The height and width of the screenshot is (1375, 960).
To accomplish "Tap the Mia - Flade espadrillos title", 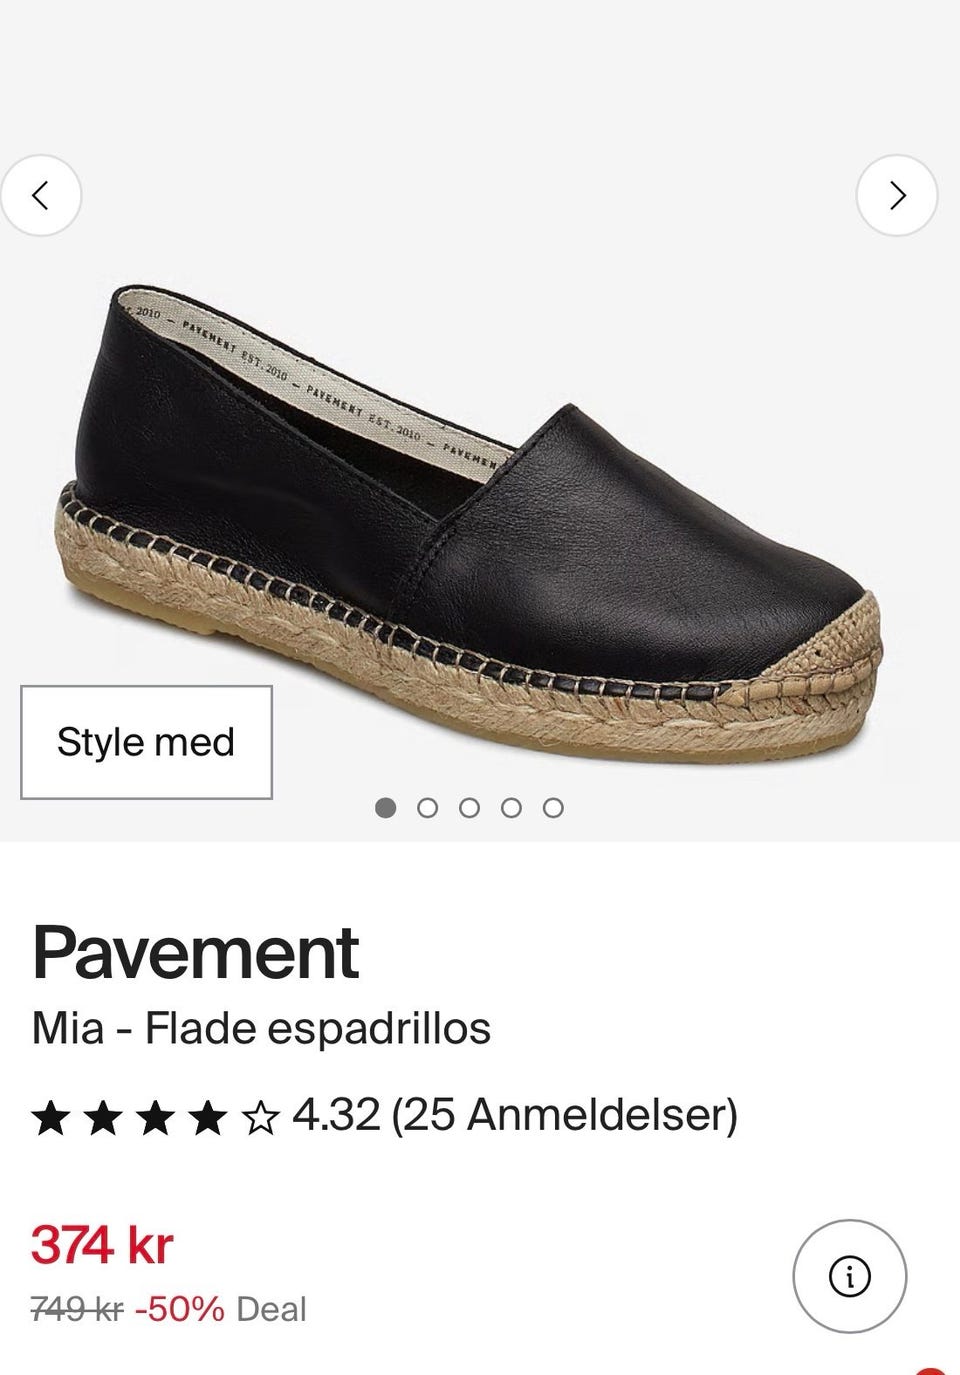I will click(261, 1028).
